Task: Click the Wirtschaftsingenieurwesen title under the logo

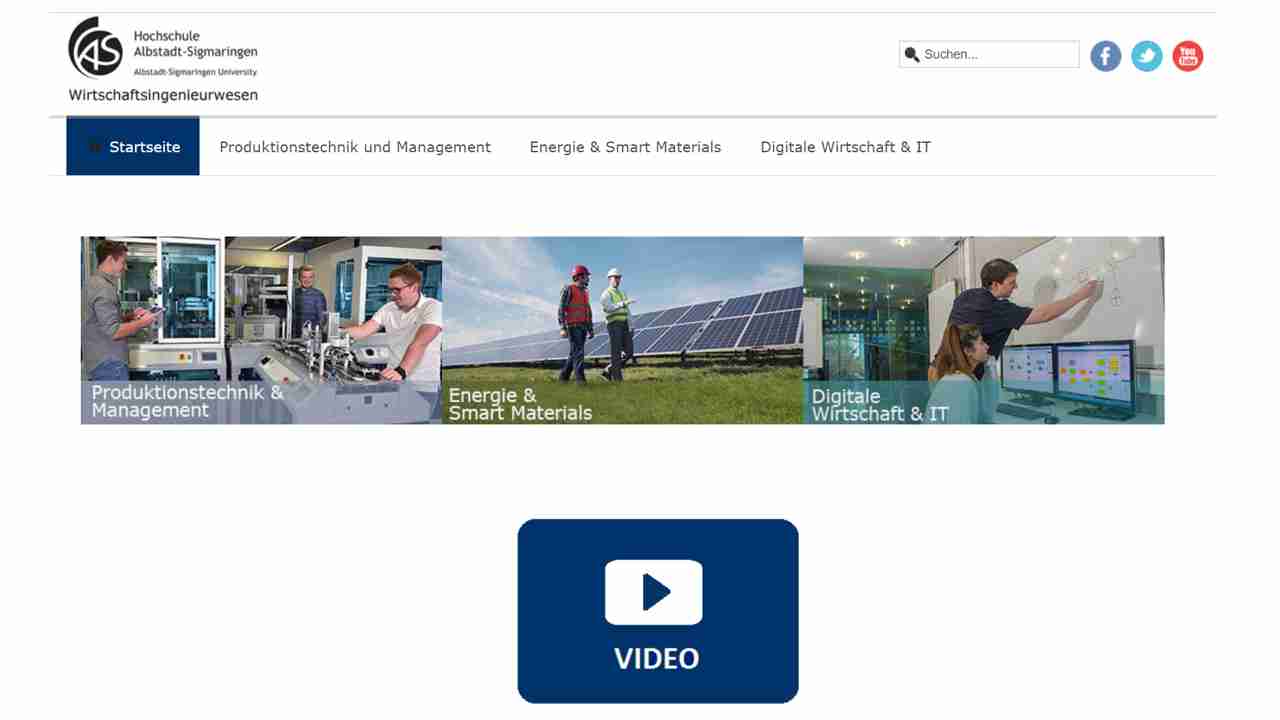Action: [x=163, y=95]
